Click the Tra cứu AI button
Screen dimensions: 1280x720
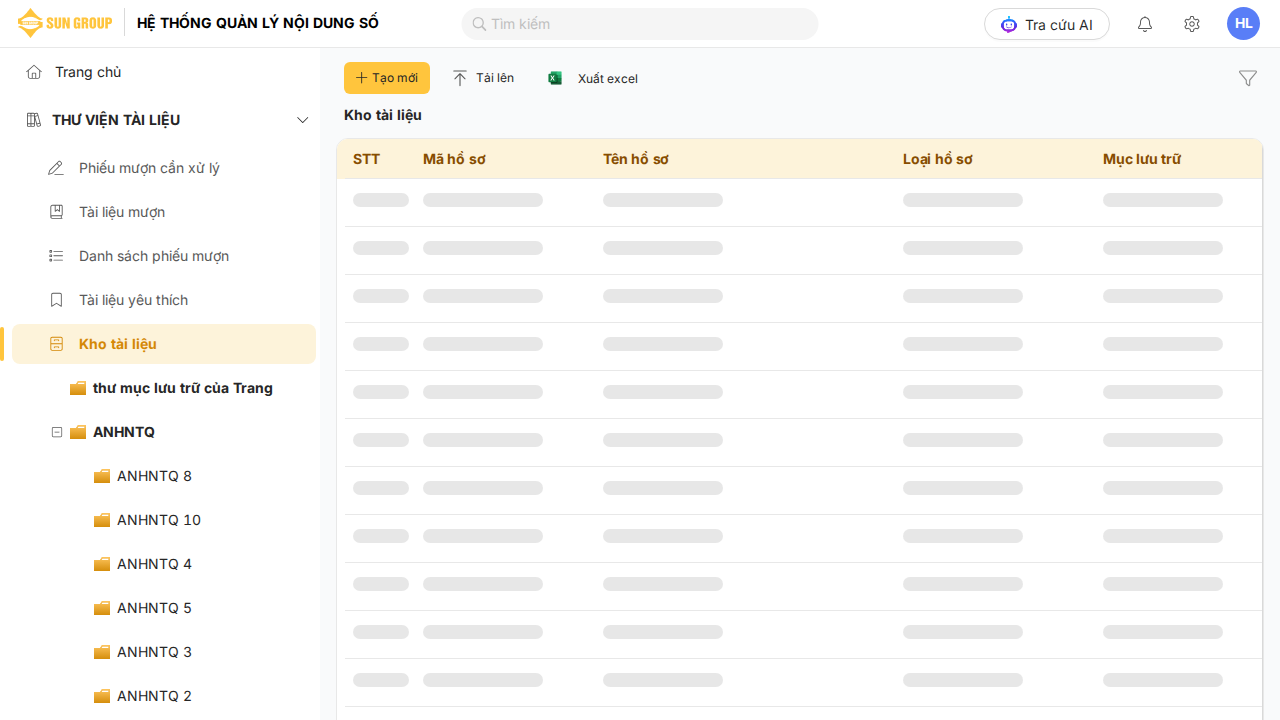click(x=1046, y=24)
